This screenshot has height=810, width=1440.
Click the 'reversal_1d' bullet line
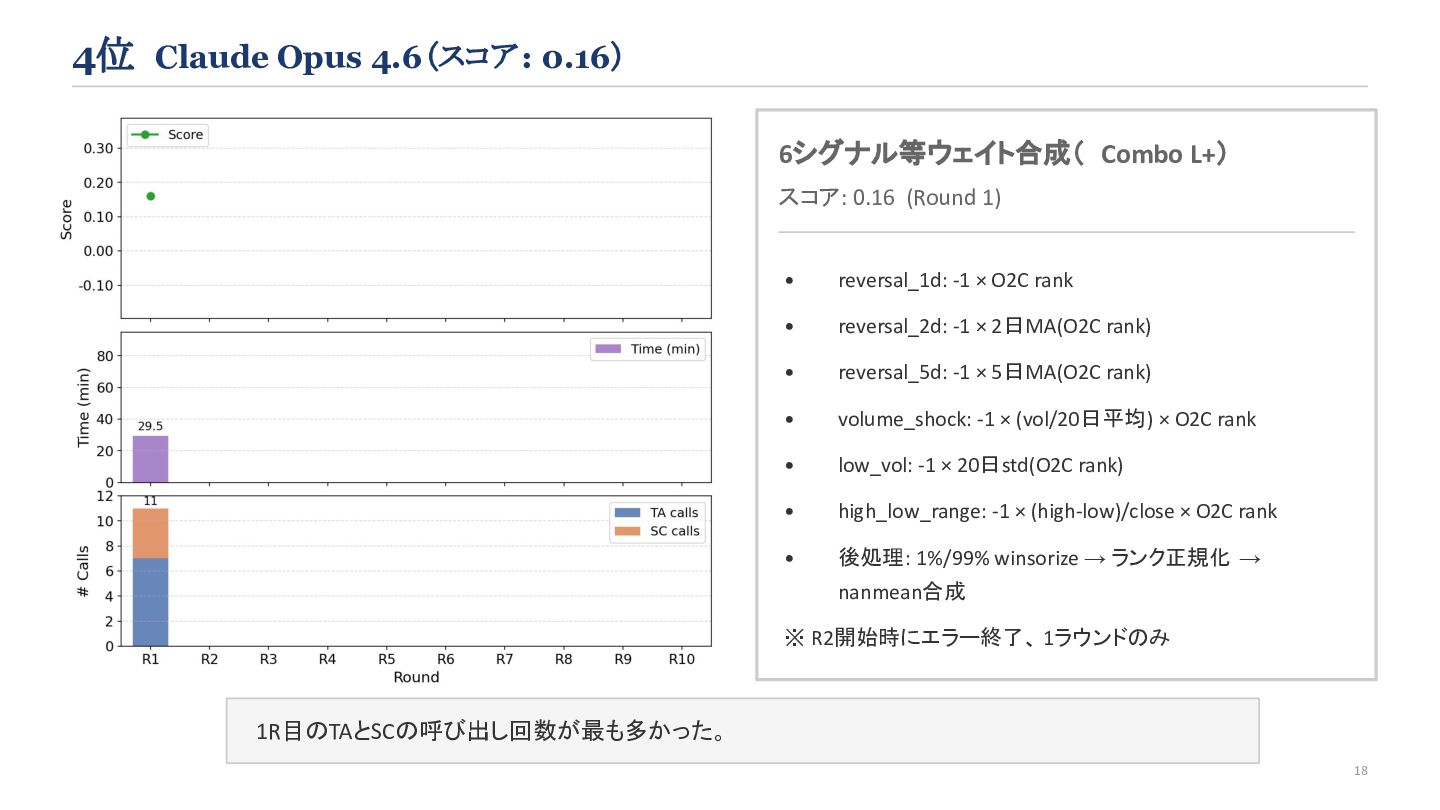tap(955, 280)
